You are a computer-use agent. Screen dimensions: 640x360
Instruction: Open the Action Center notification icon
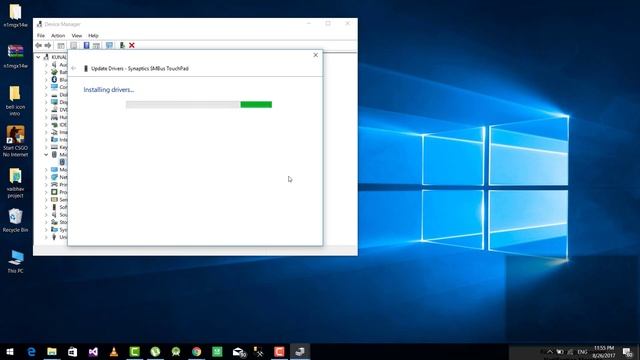[x=628, y=352]
